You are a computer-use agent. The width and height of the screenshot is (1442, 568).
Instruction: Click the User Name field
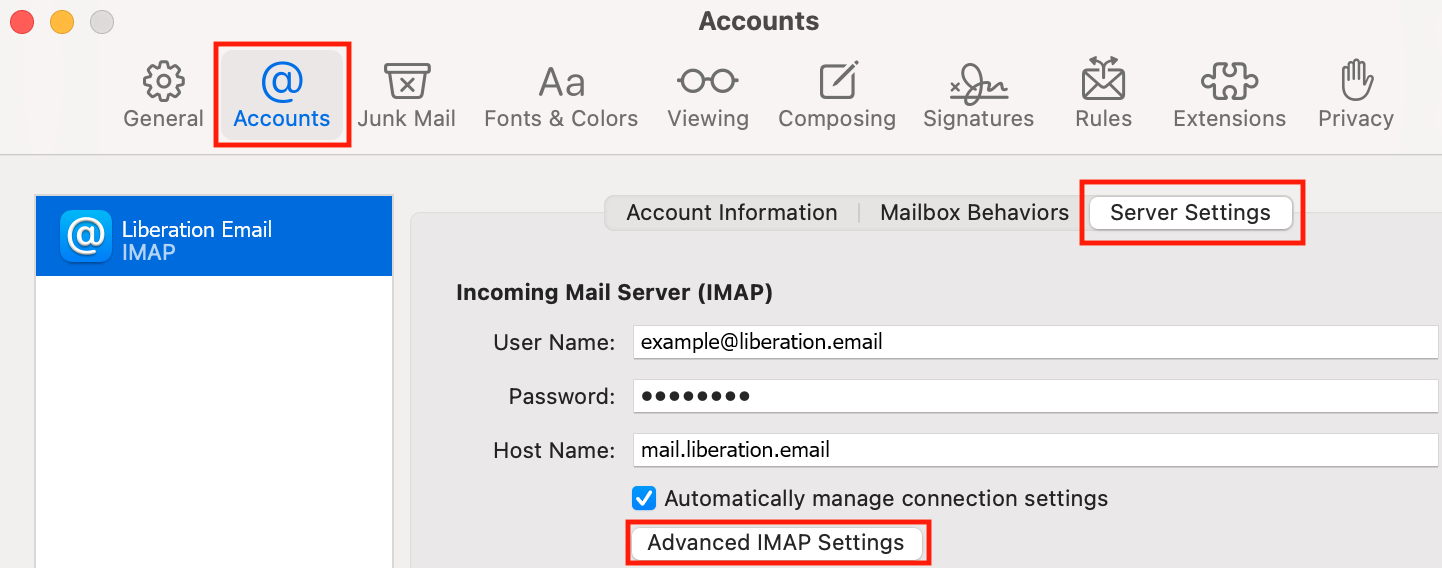click(1036, 342)
